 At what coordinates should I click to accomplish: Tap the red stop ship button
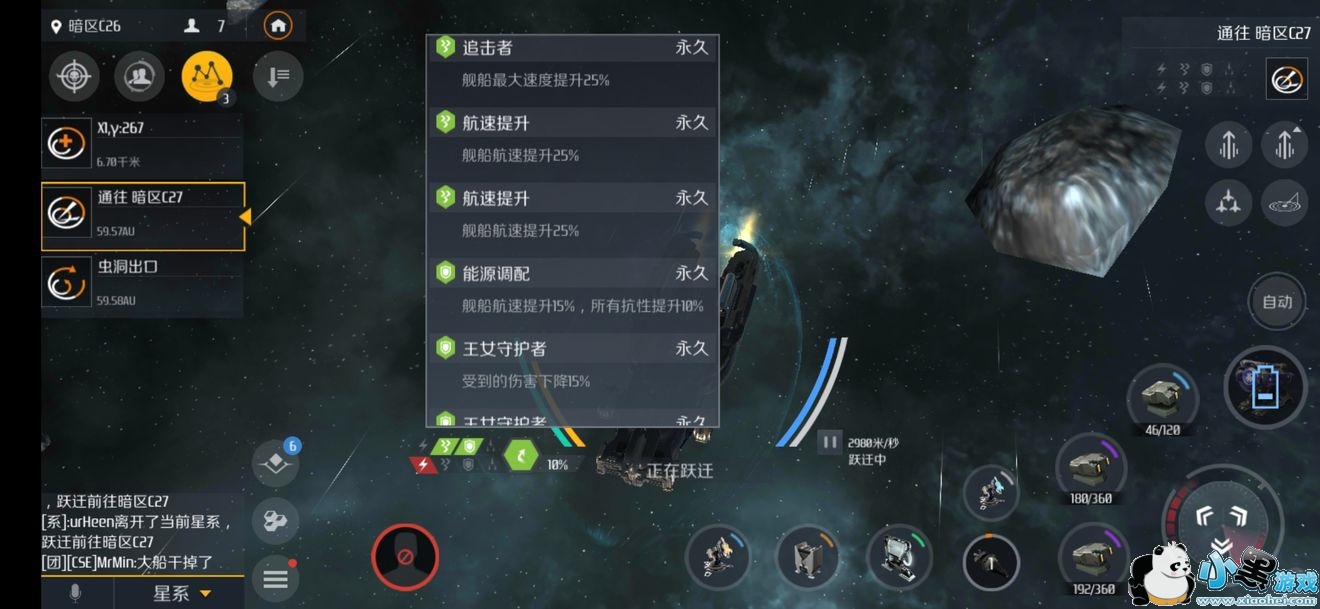tap(405, 553)
